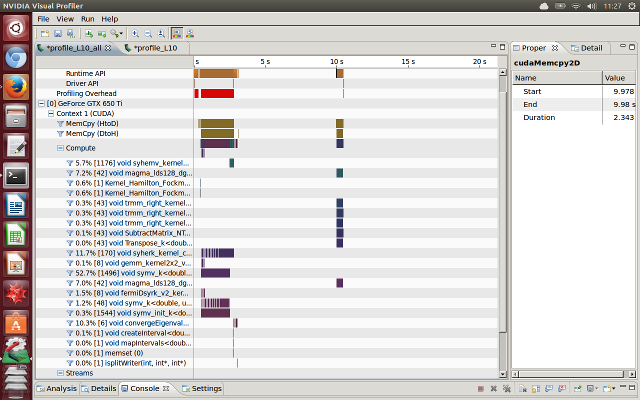Open the Details tab at bottom

[x=99, y=389]
